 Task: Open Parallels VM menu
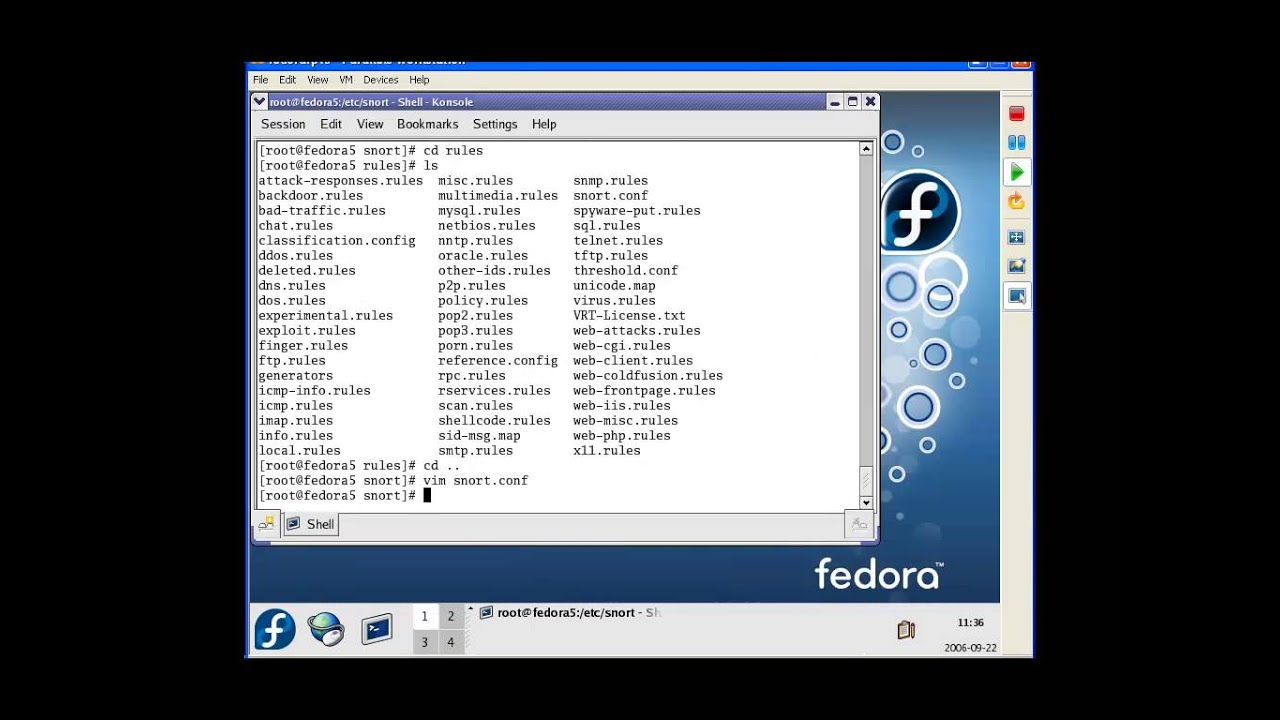coord(346,80)
